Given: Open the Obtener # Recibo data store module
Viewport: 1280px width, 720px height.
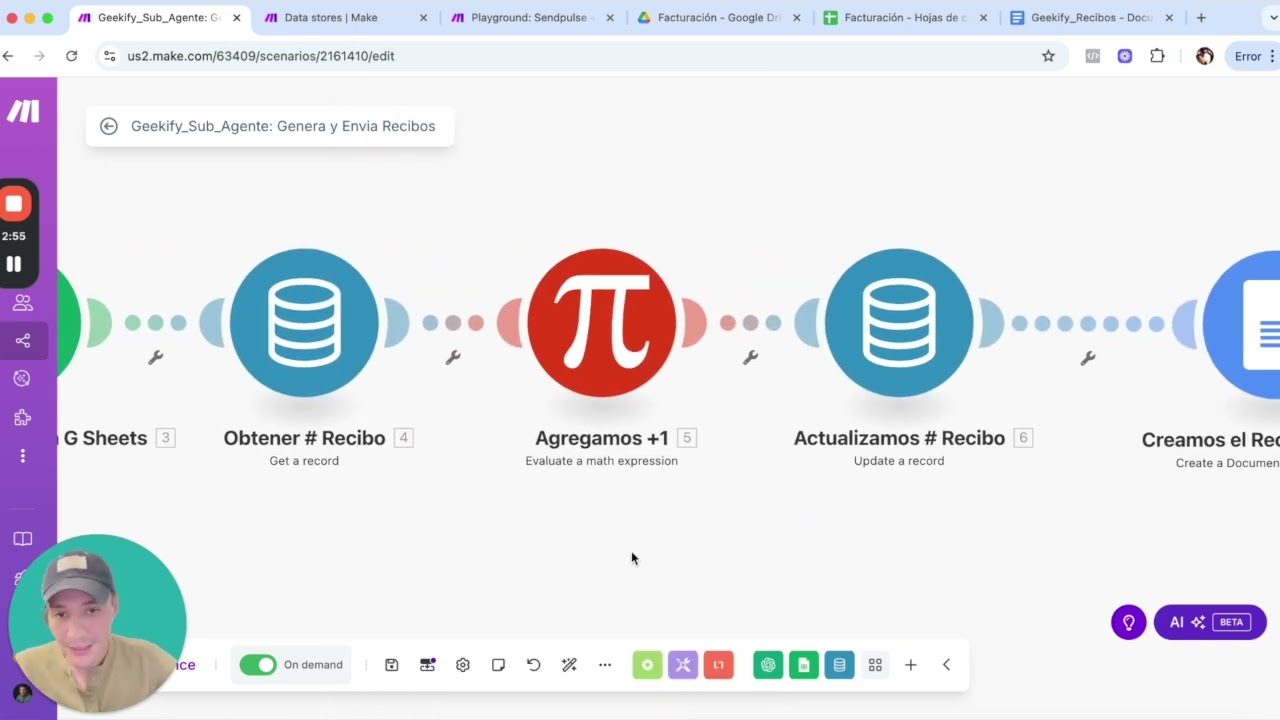Looking at the screenshot, I should point(305,323).
